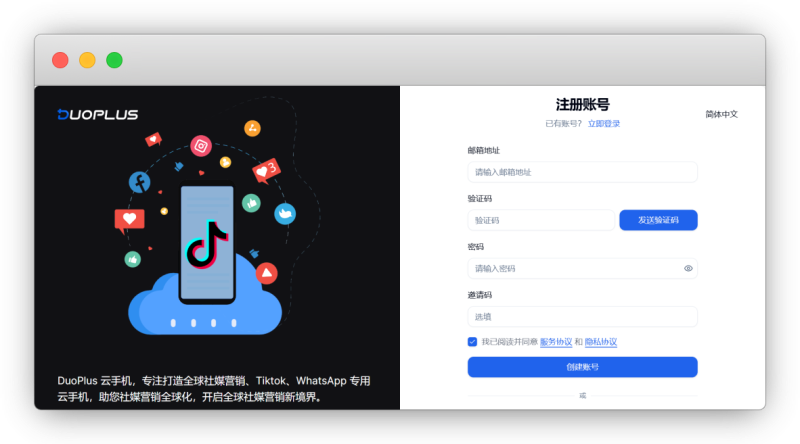Click the 立即登录 login link
Image resolution: width=800 pixels, height=444 pixels.
[x=604, y=124]
